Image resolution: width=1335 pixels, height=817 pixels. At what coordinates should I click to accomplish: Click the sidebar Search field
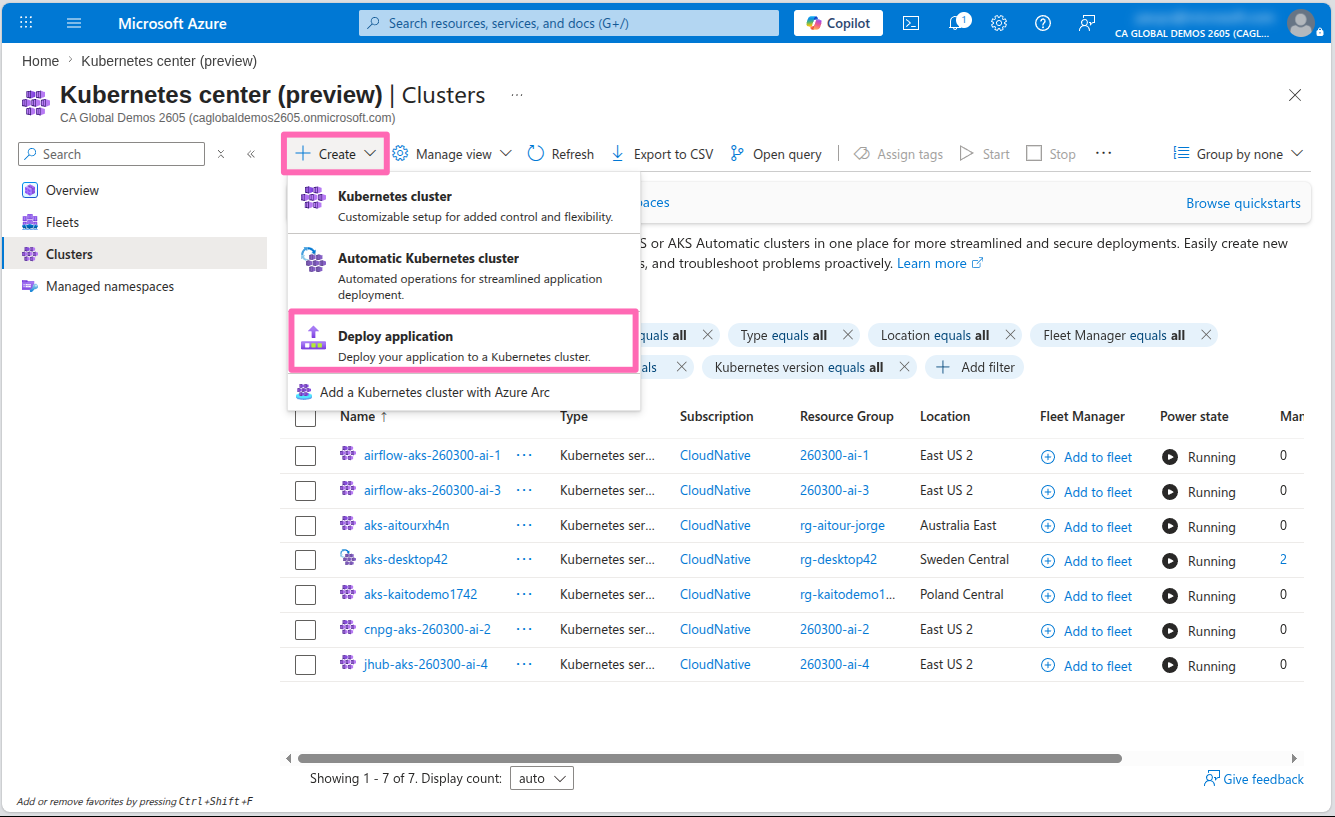(112, 154)
